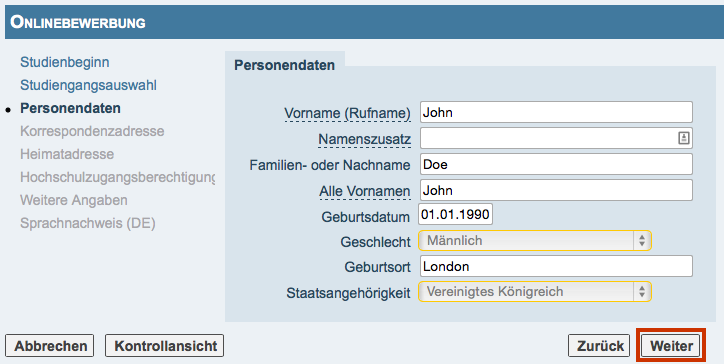Open the Kontrollansicht view
The width and height of the screenshot is (724, 364).
point(165,346)
